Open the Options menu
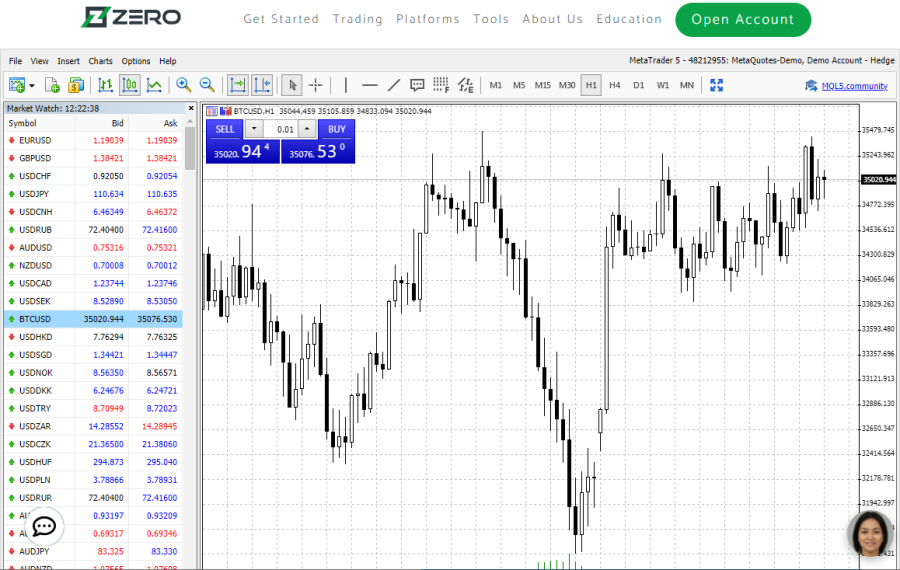 coord(135,61)
